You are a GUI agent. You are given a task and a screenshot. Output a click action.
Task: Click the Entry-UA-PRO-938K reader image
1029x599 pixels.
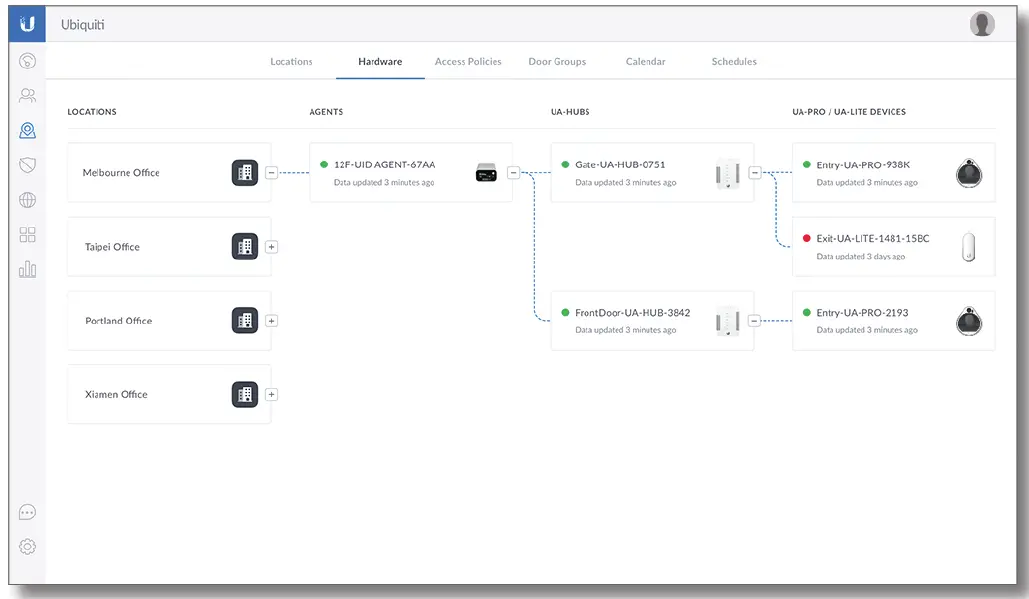click(x=969, y=173)
